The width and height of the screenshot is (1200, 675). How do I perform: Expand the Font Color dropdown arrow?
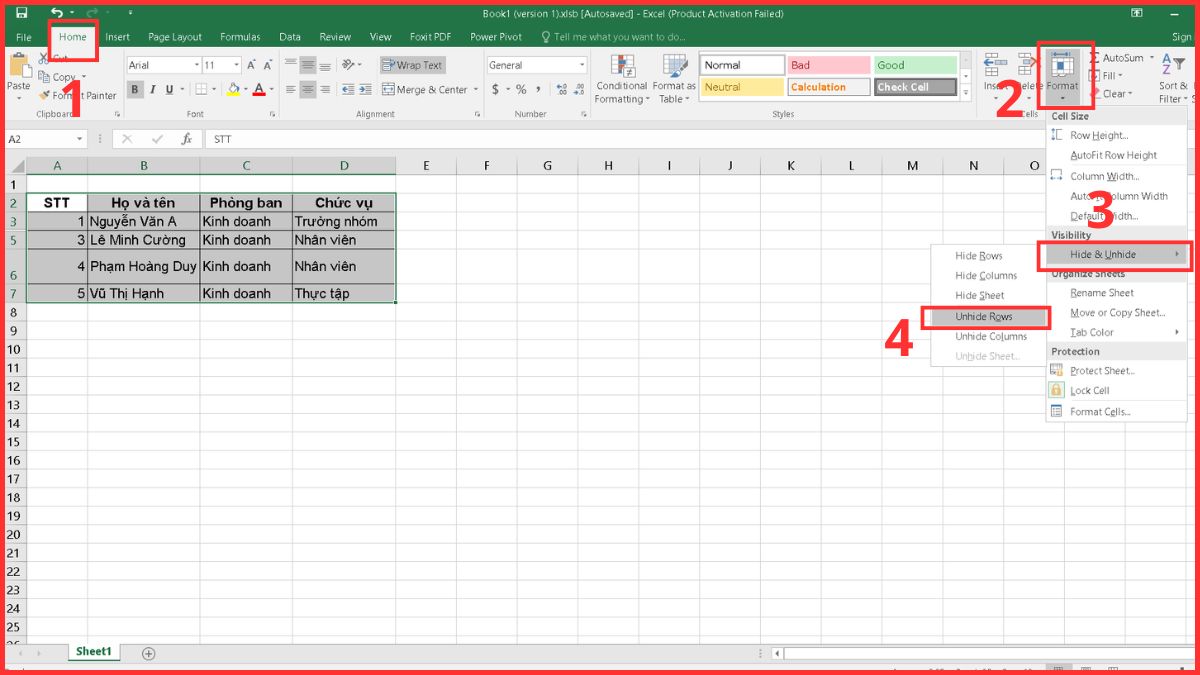[272, 90]
